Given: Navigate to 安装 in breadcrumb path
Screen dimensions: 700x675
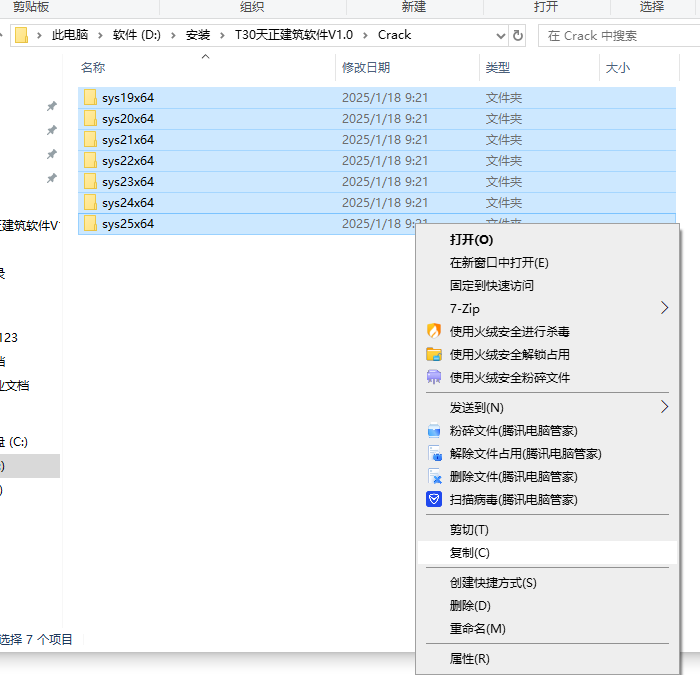Looking at the screenshot, I should click(197, 35).
